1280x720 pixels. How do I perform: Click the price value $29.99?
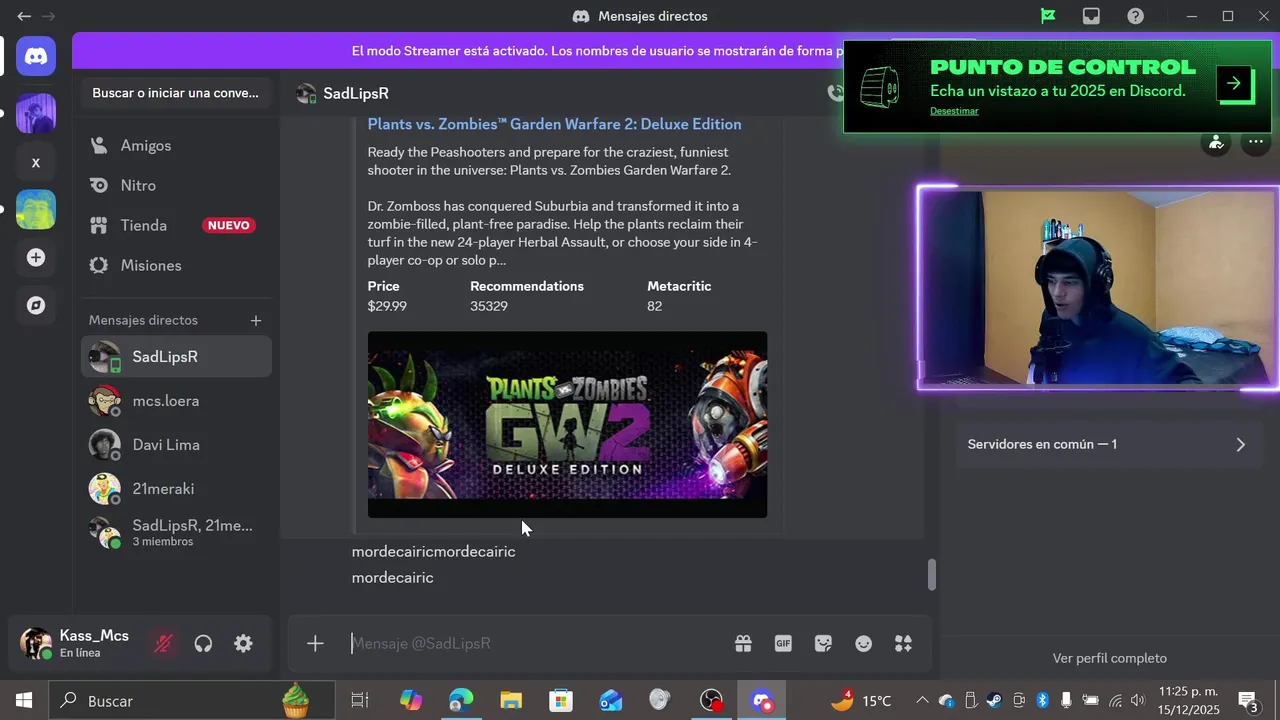click(387, 306)
